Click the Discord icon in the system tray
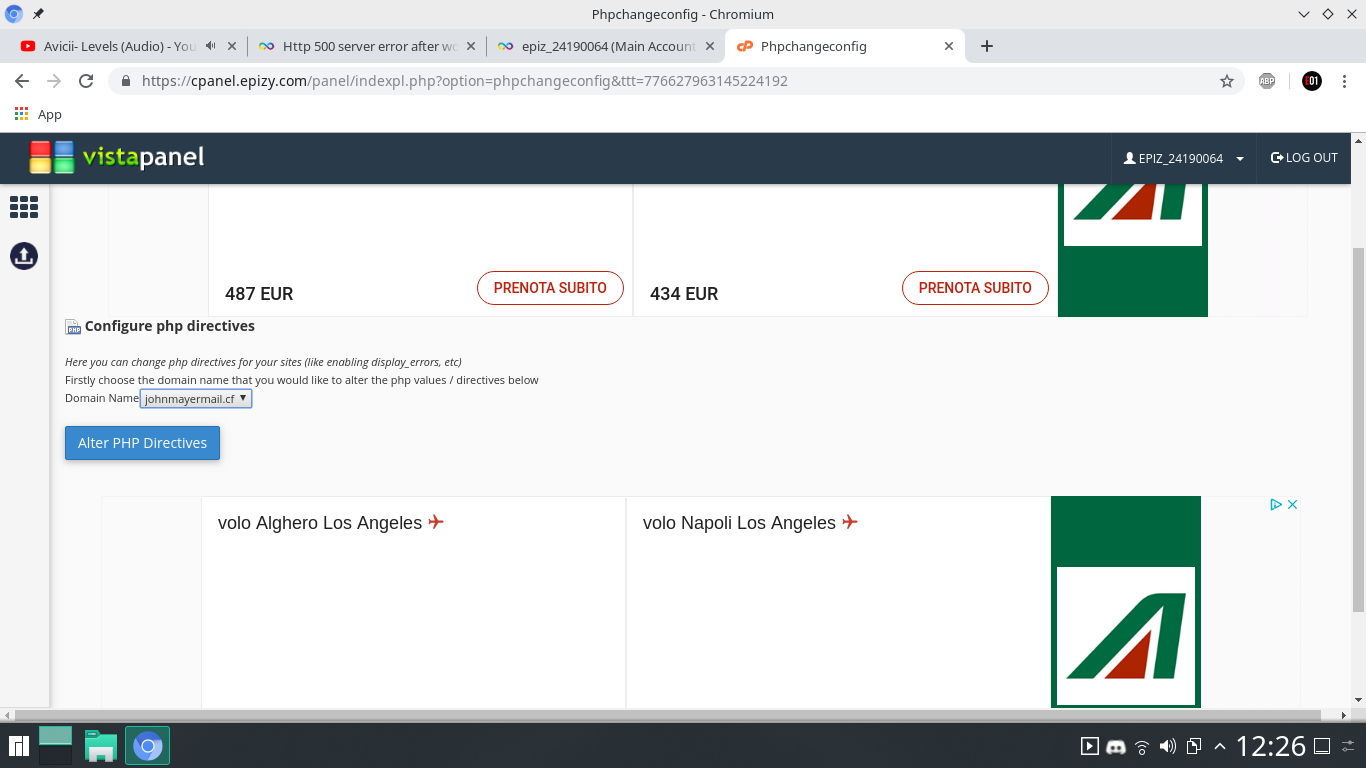This screenshot has width=1366, height=768. pos(1116,746)
